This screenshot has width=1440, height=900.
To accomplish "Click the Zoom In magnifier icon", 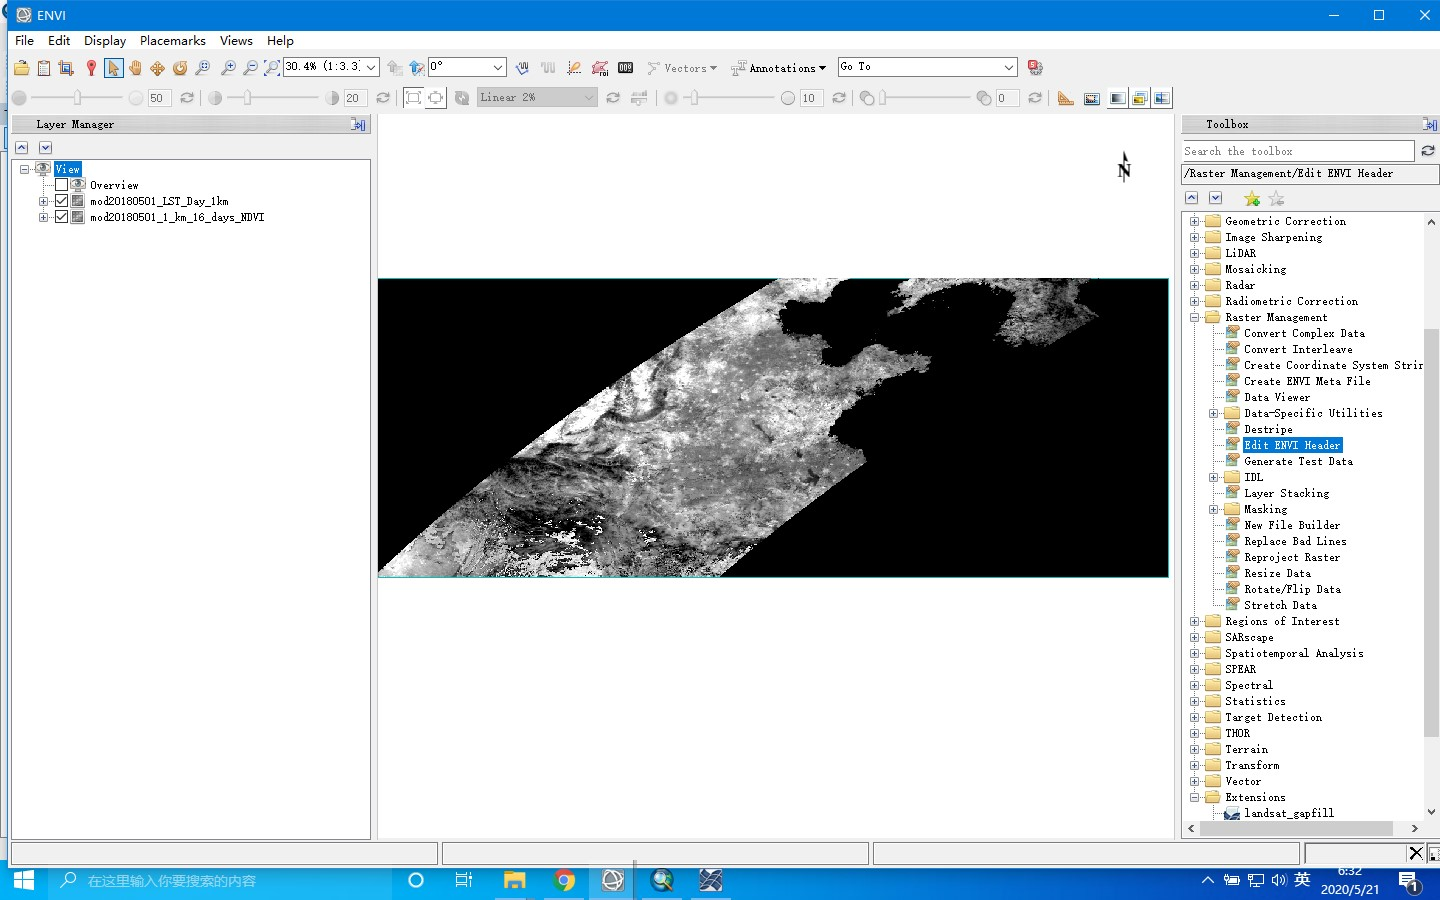I will coord(228,68).
